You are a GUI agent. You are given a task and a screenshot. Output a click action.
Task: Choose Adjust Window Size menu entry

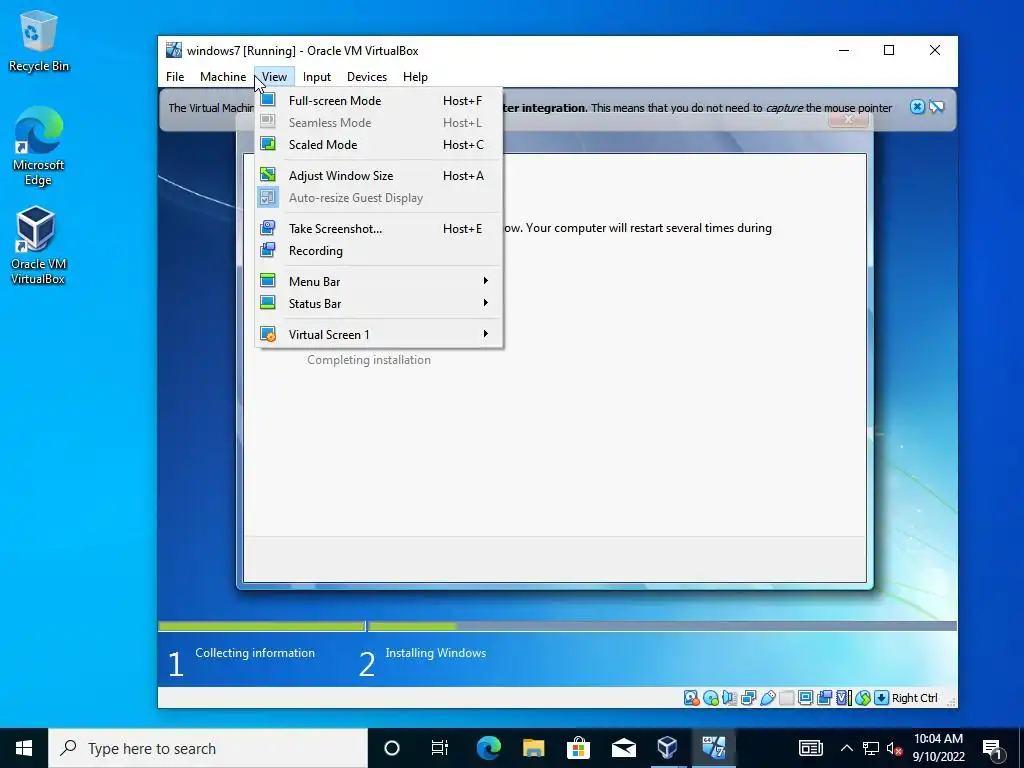[x=379, y=175]
